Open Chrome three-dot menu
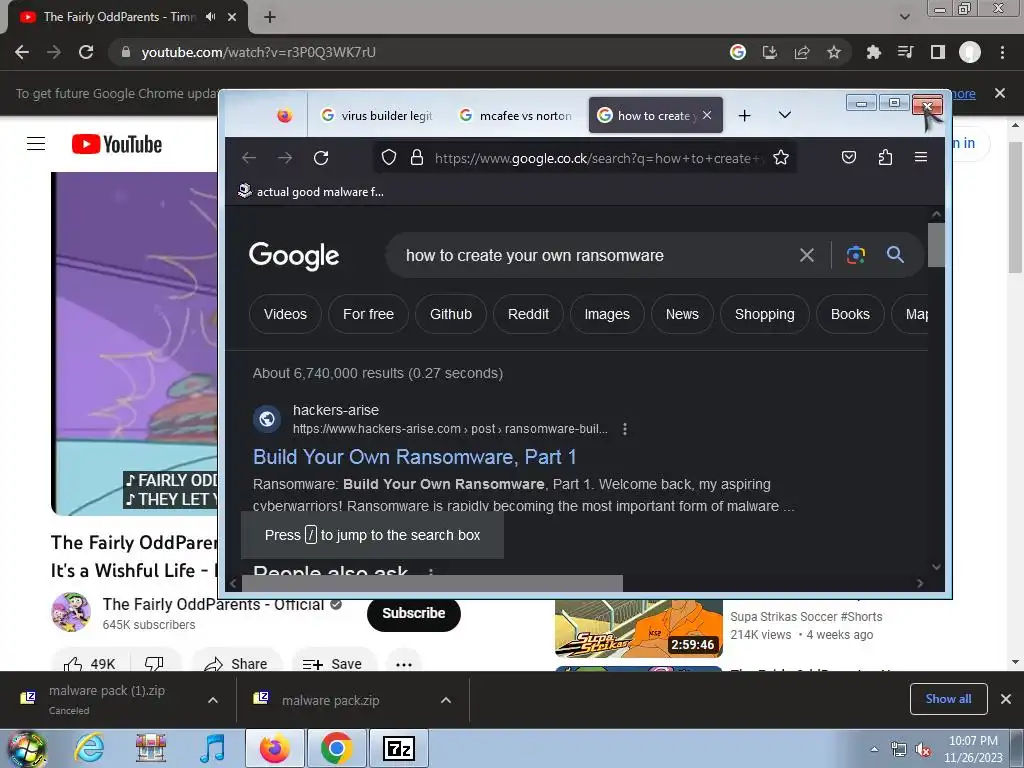The image size is (1024, 768). tap(1002, 52)
